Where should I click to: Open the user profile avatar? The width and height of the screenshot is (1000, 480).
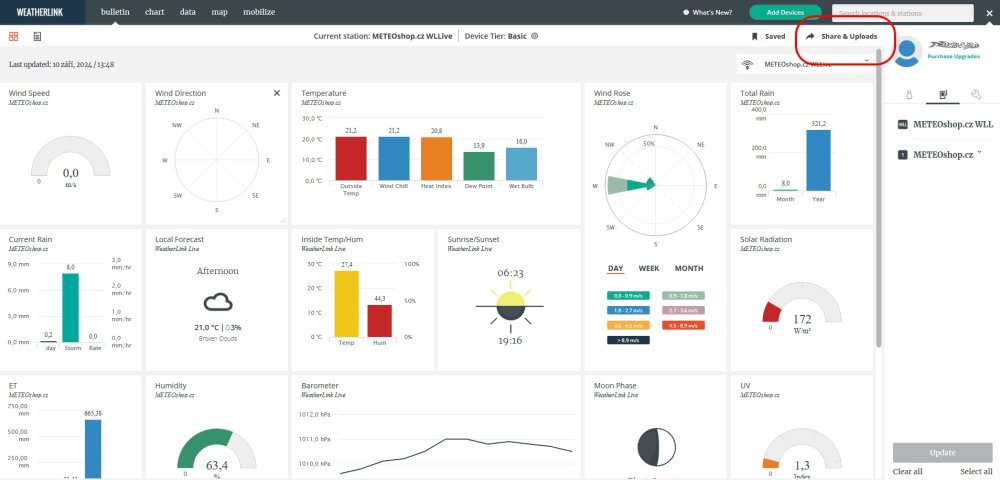click(907, 52)
